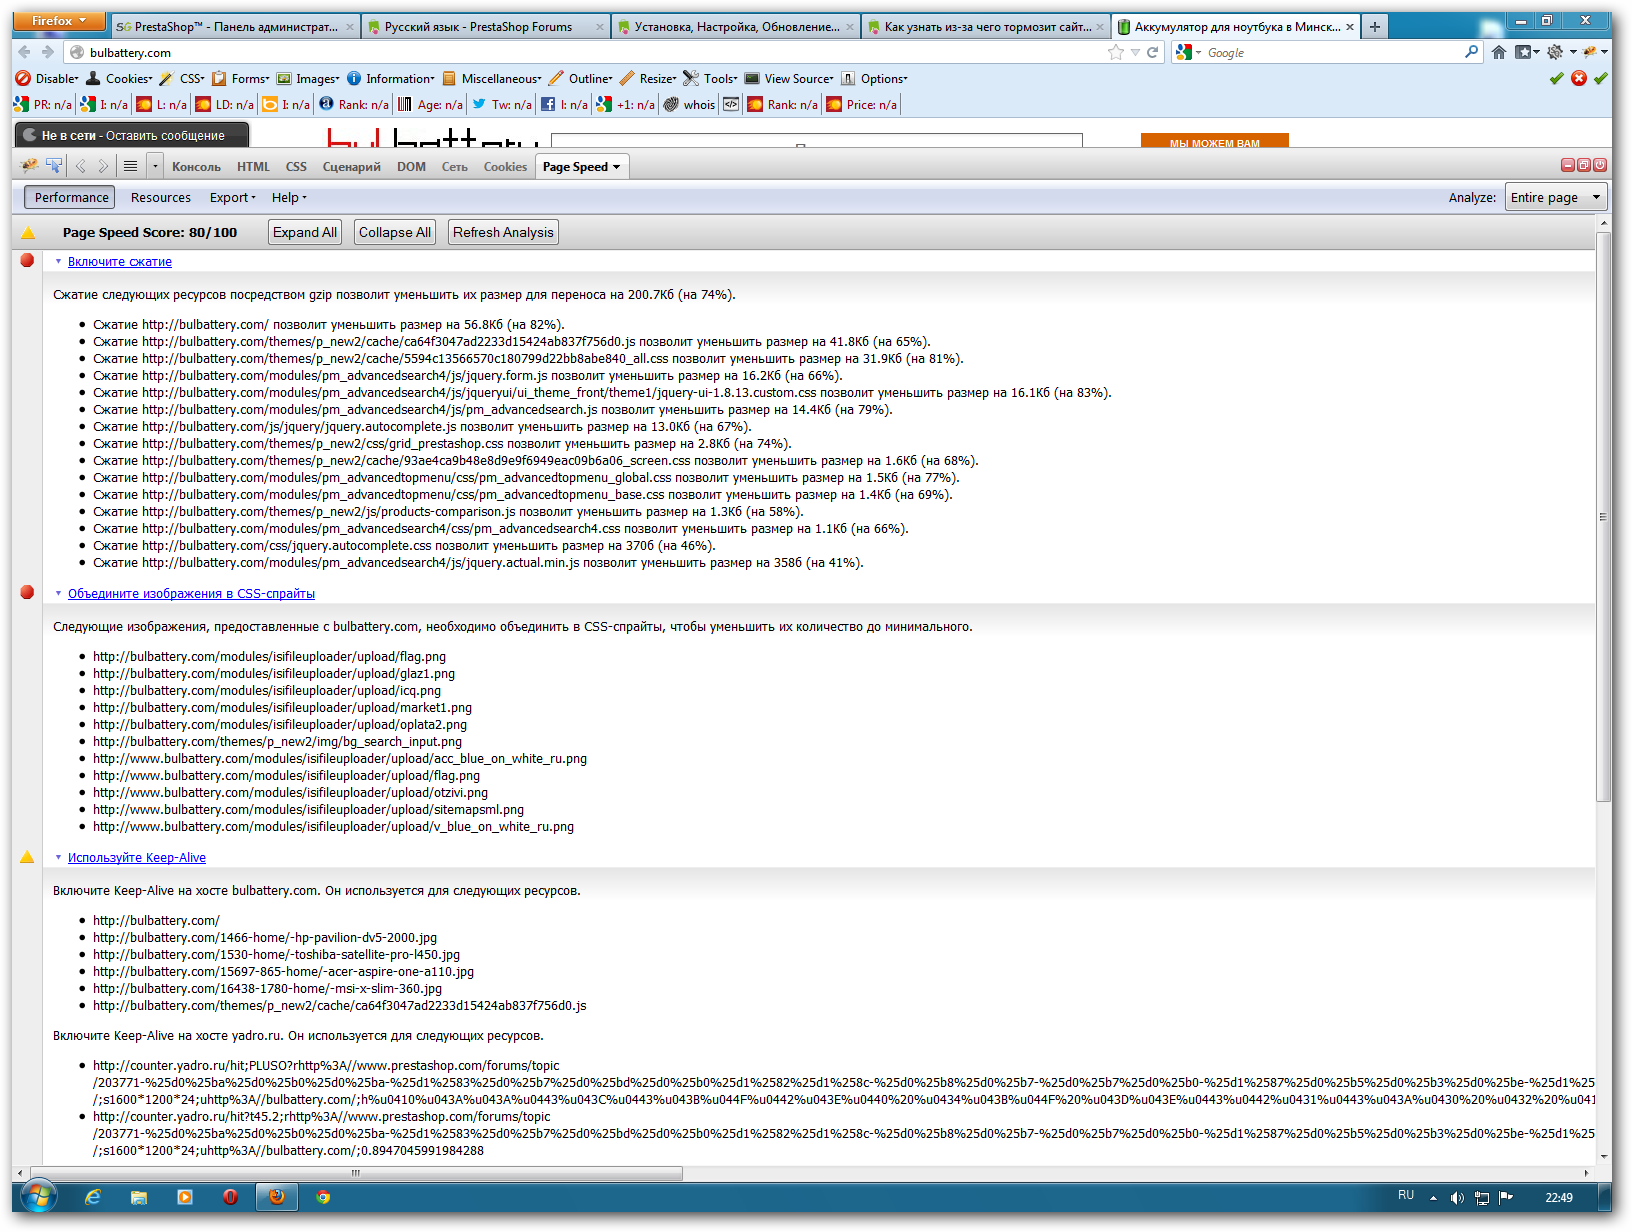This screenshot has height=1232, width=1632.
Task: Click the bookmark star in the address bar
Action: point(1116,52)
